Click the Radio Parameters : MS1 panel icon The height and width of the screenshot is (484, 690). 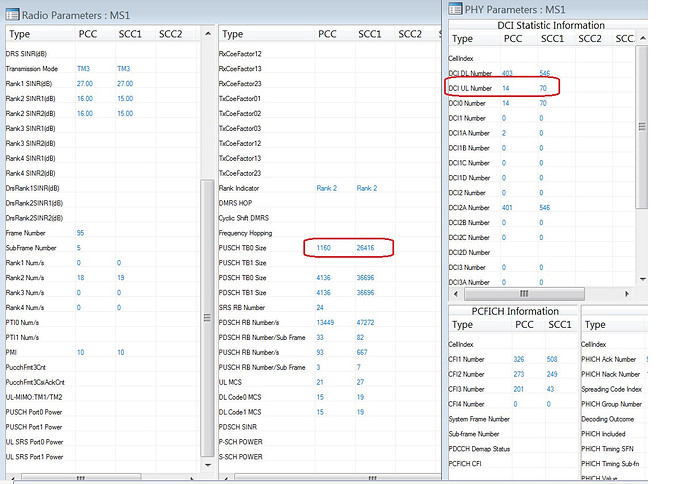pos(12,15)
